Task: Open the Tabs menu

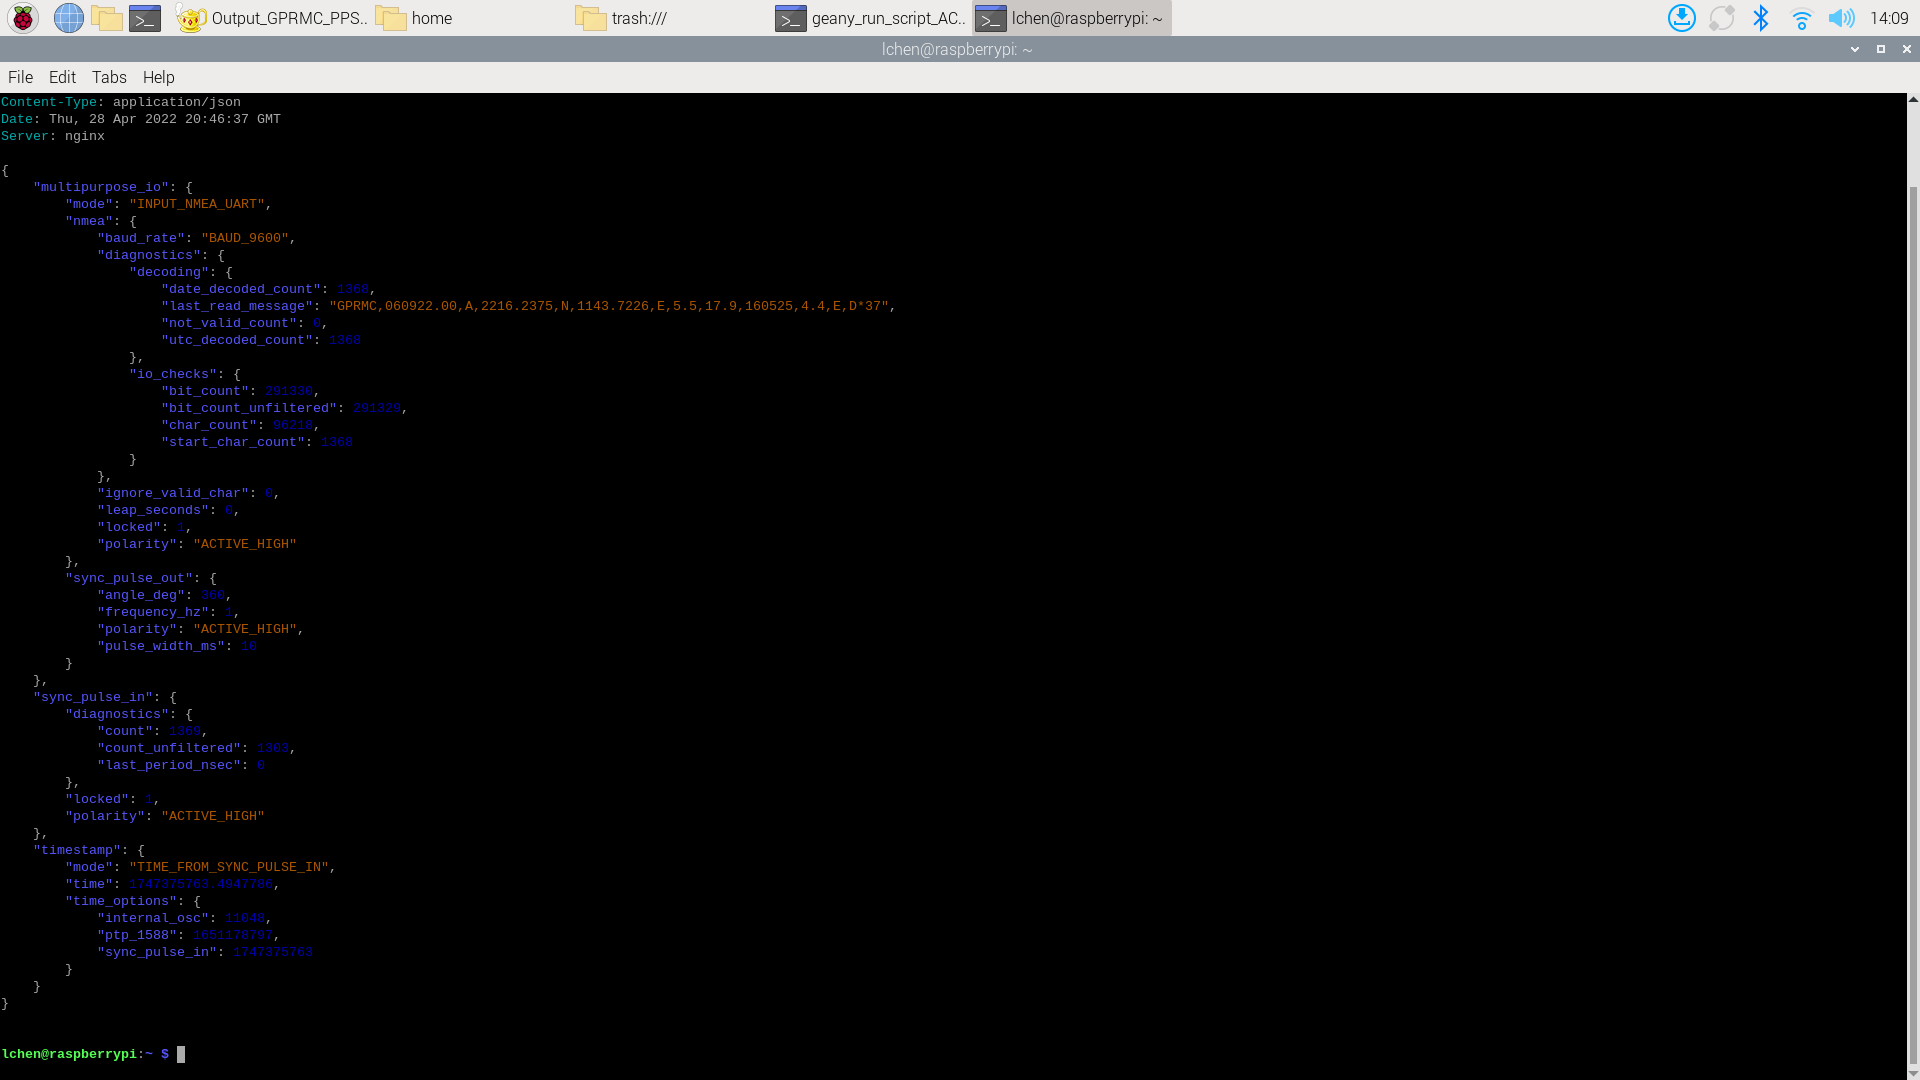Action: pyautogui.click(x=109, y=77)
